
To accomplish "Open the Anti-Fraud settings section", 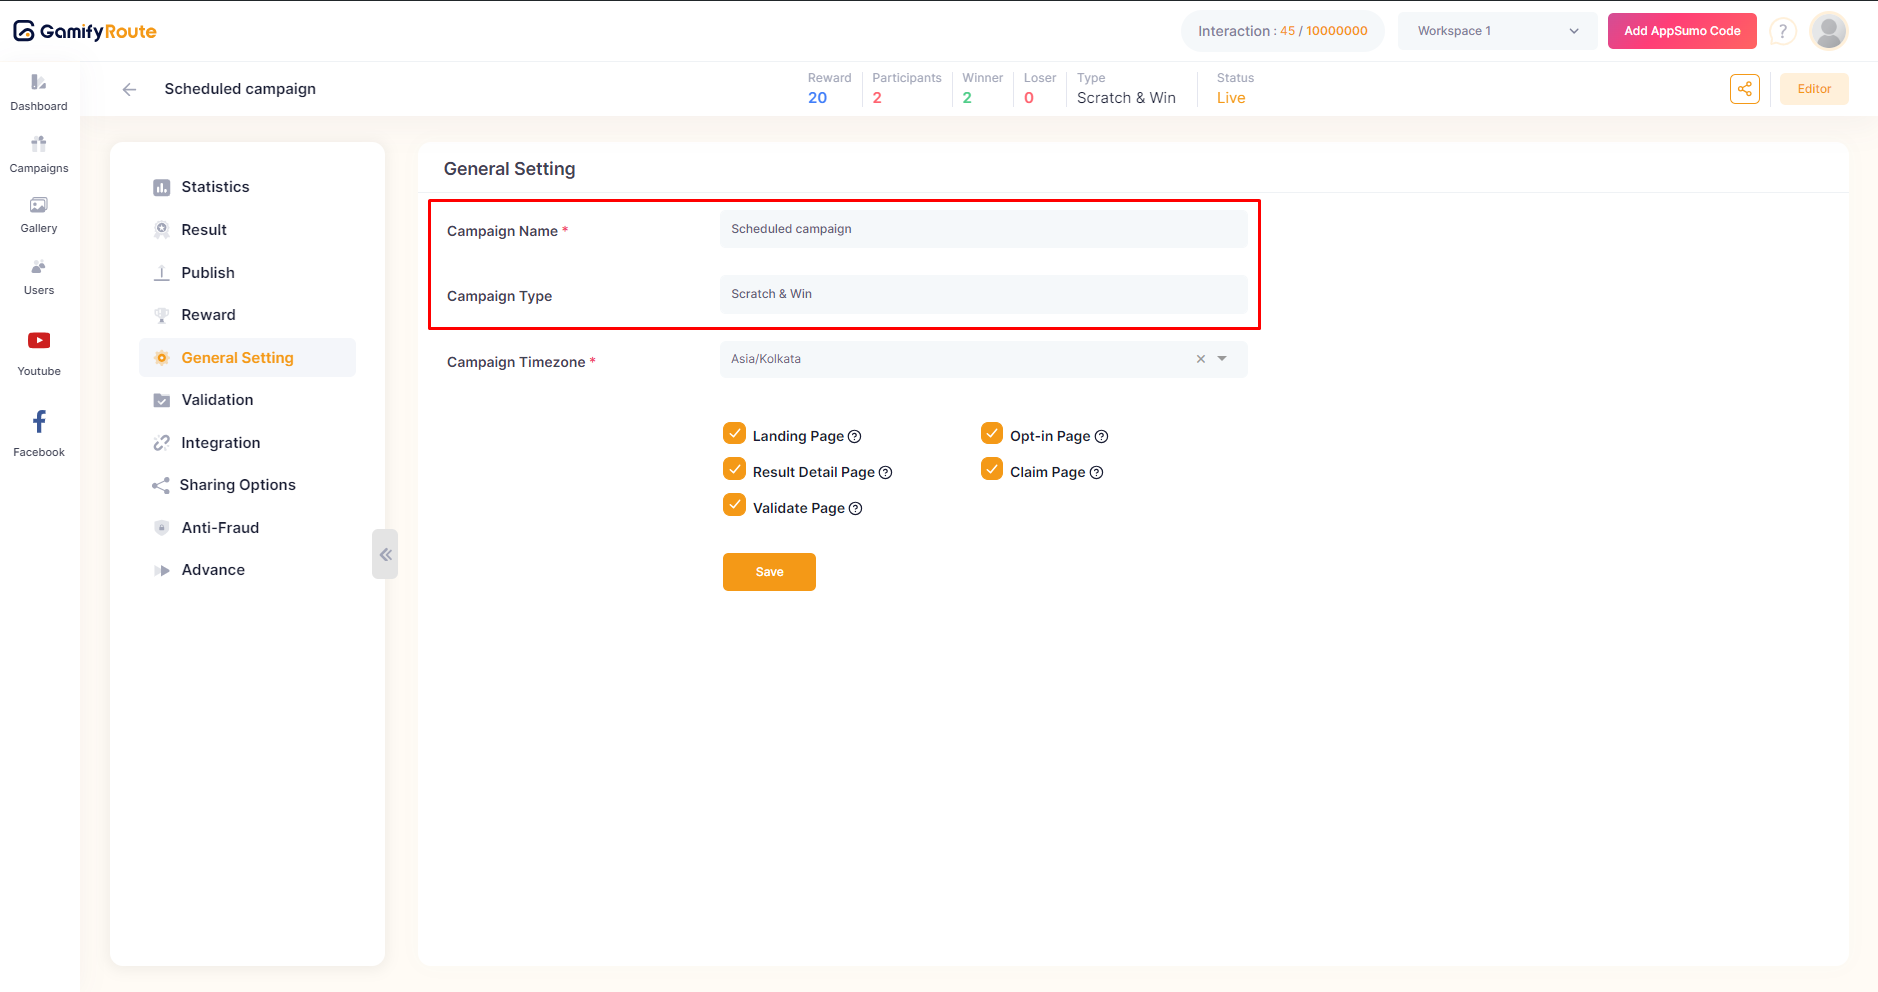I will pos(220,528).
